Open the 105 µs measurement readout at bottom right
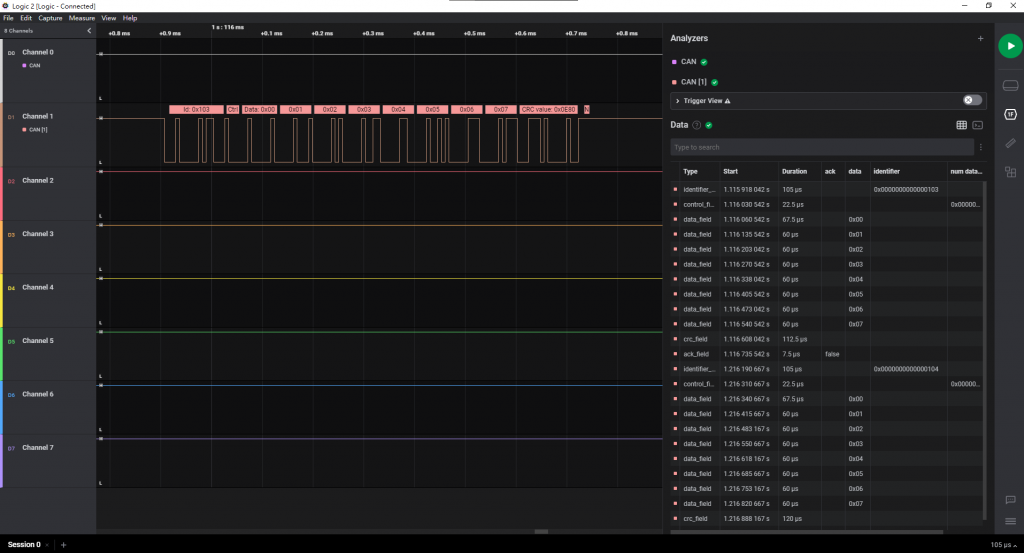Image resolution: width=1024 pixels, height=553 pixels. 1003,545
